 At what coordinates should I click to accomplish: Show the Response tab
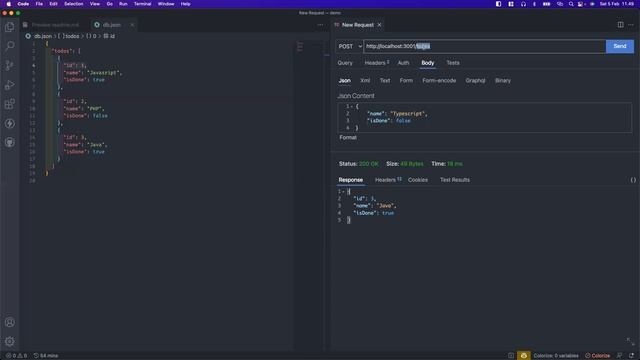click(351, 180)
